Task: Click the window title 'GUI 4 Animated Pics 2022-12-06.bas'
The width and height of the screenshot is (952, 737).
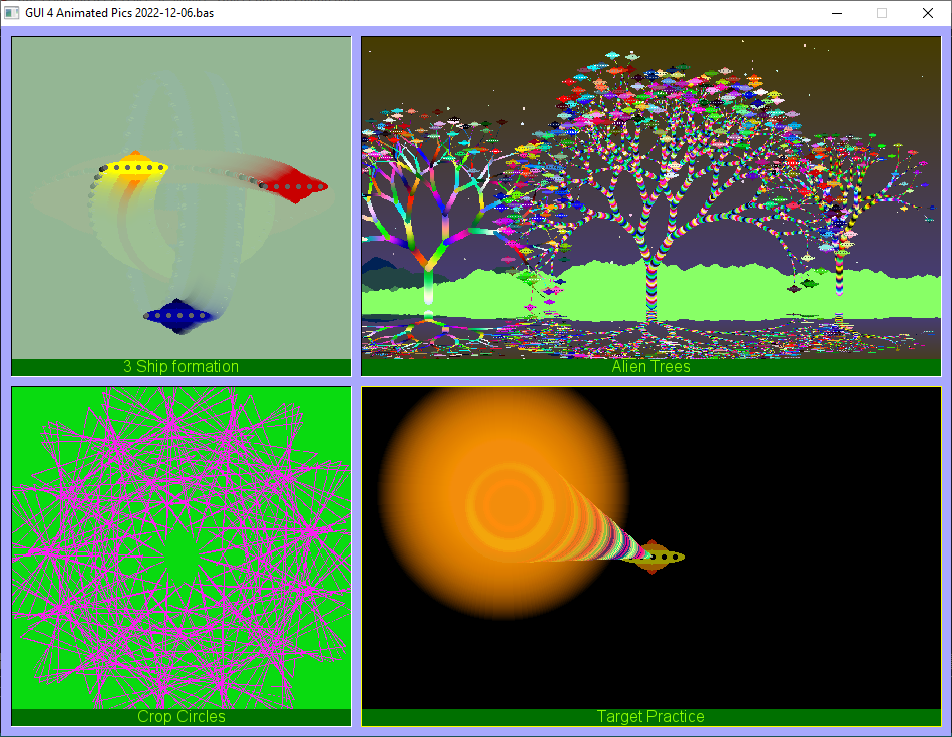Action: click(x=120, y=13)
